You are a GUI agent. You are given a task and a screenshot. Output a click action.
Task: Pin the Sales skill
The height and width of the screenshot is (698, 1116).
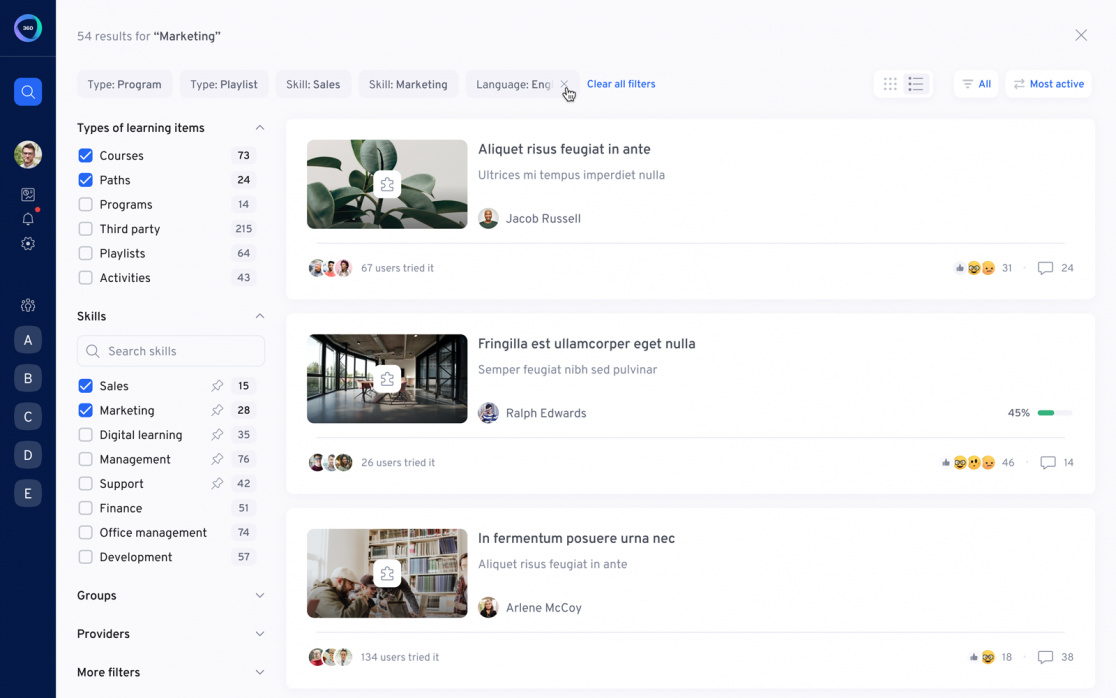(217, 386)
